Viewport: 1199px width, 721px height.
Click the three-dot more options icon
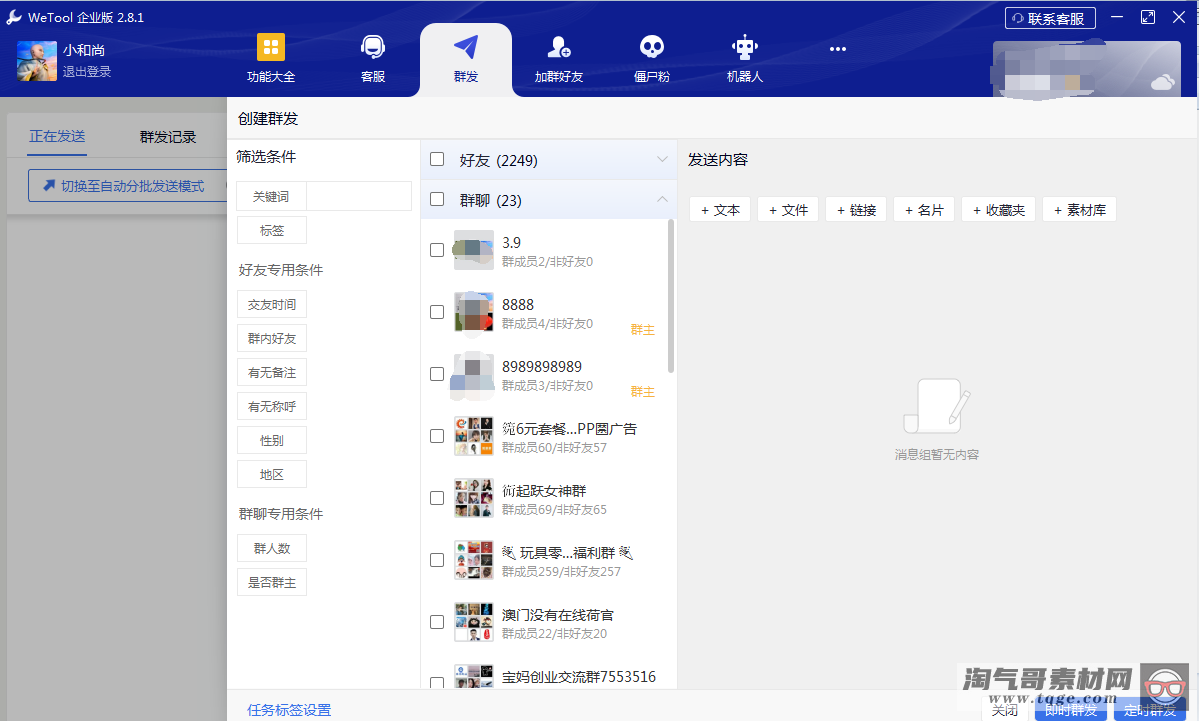(838, 49)
